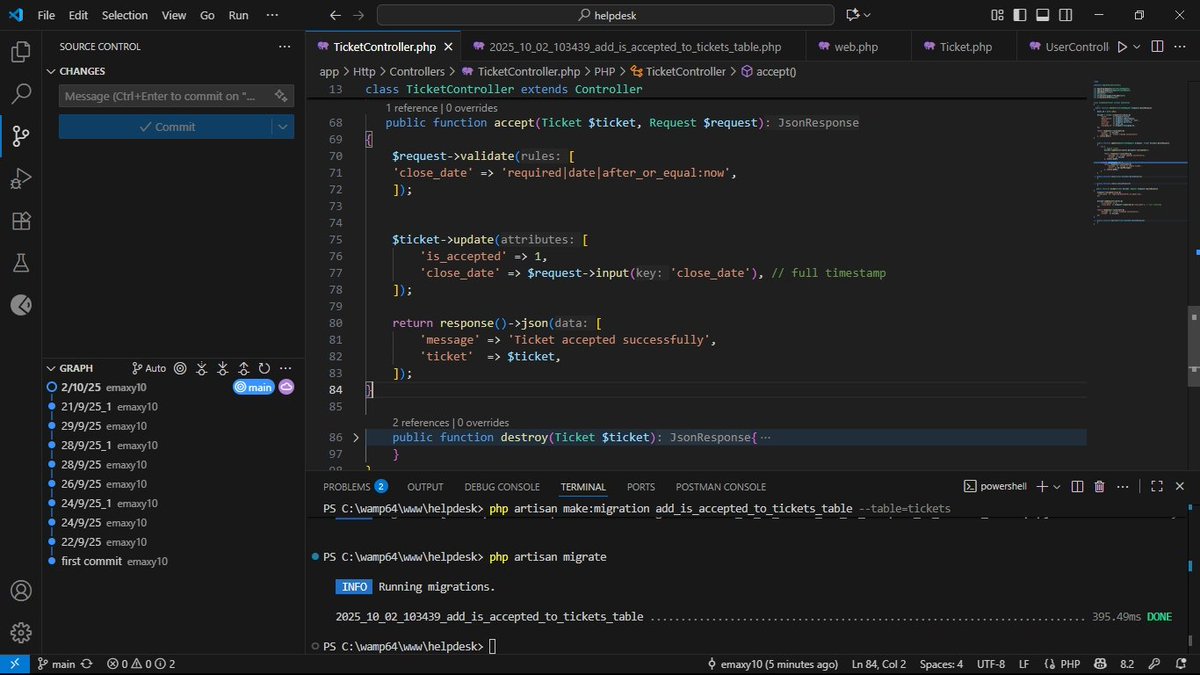Click main branch in status bar

click(x=56, y=664)
